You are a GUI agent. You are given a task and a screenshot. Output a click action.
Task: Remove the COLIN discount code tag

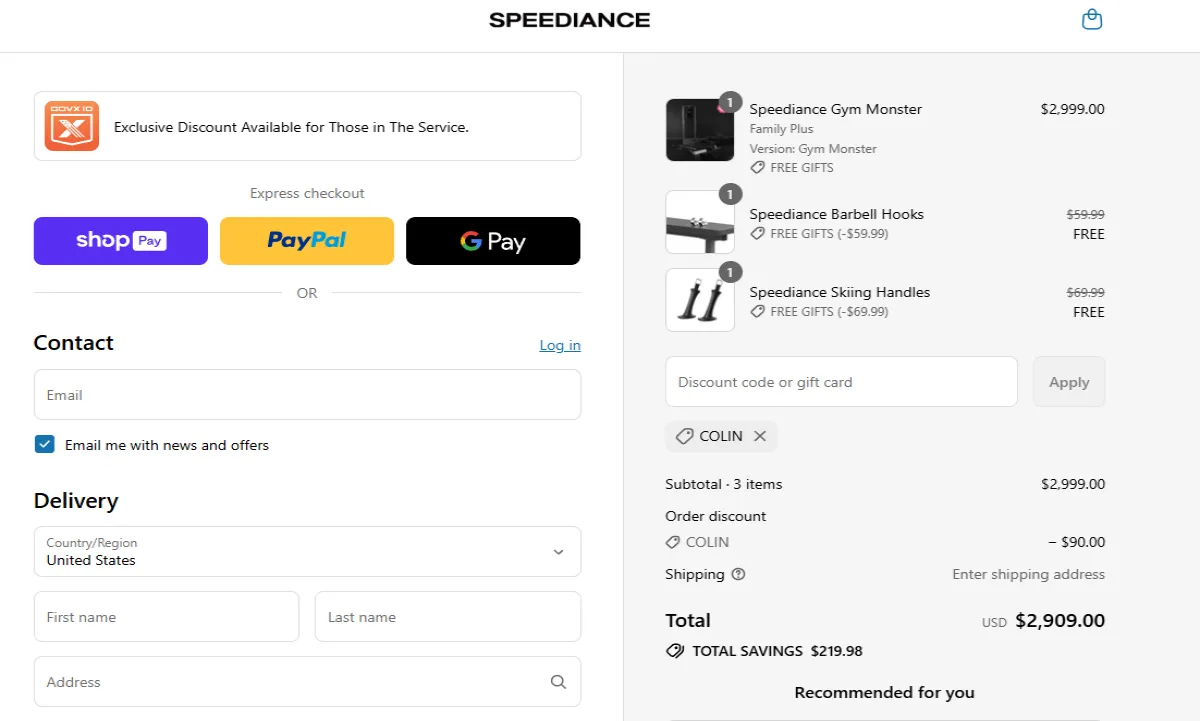[x=760, y=436]
